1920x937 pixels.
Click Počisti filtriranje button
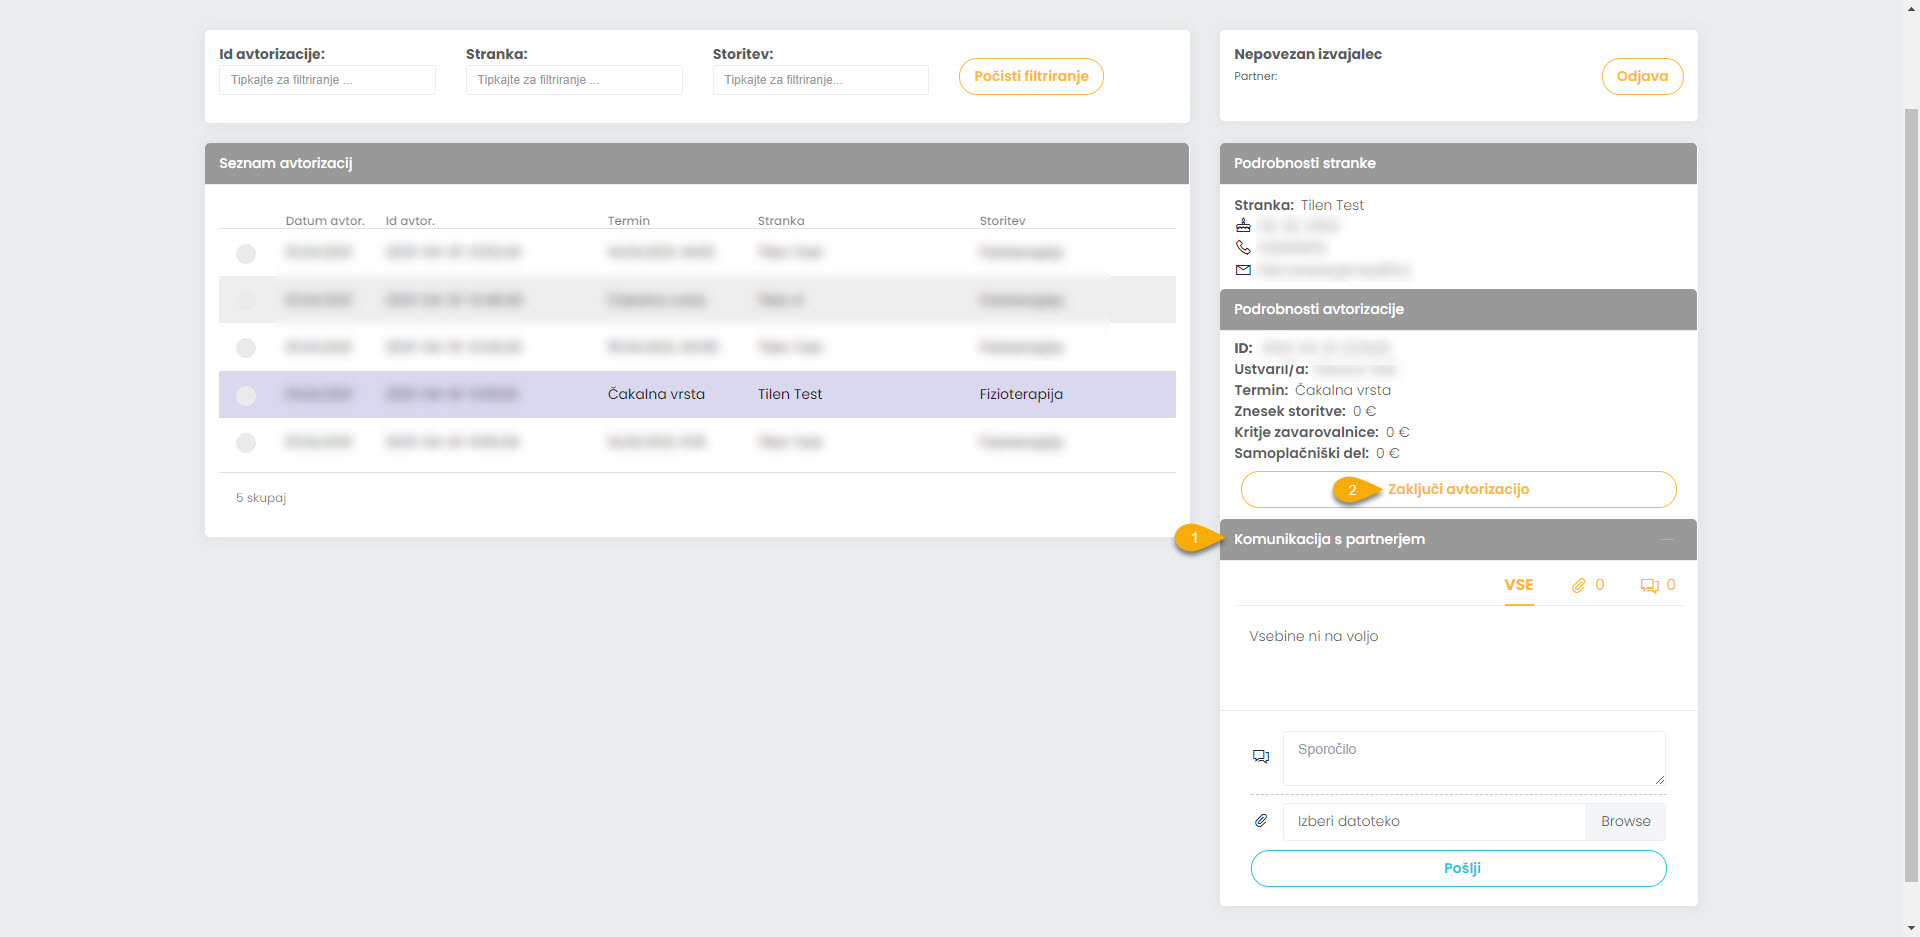1031,77
